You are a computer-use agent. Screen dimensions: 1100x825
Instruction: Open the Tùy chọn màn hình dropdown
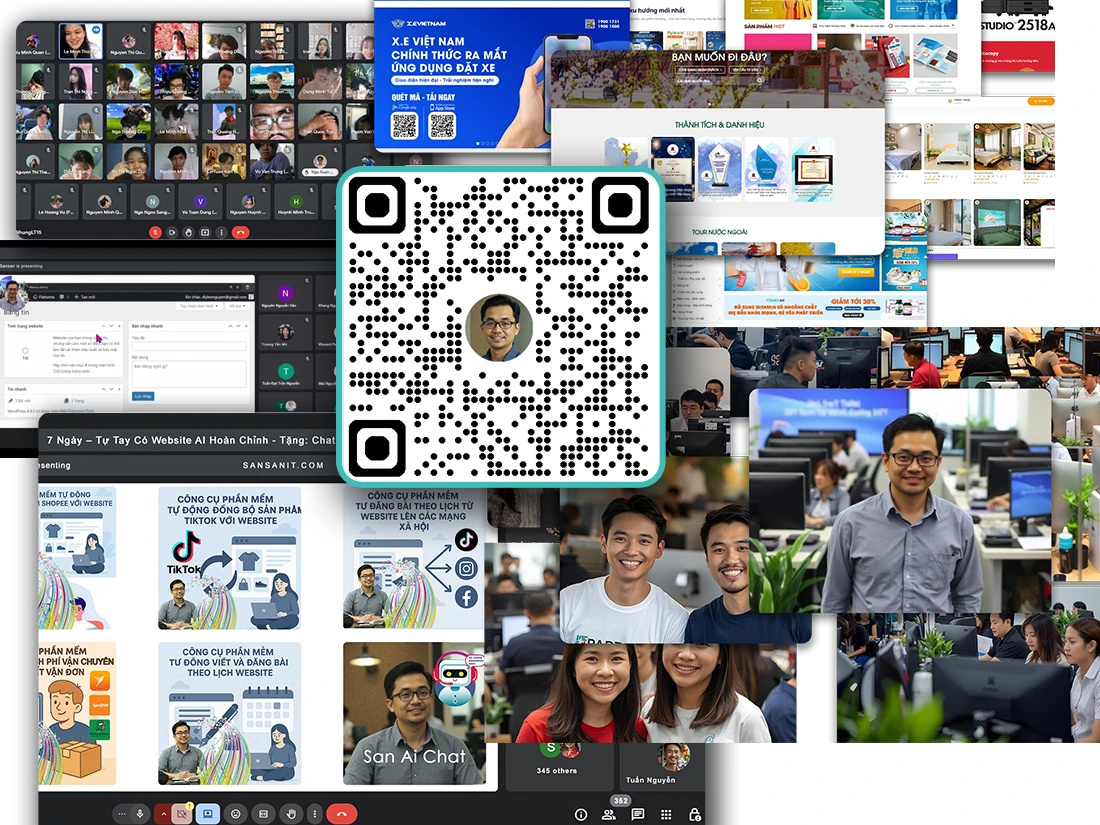click(199, 306)
